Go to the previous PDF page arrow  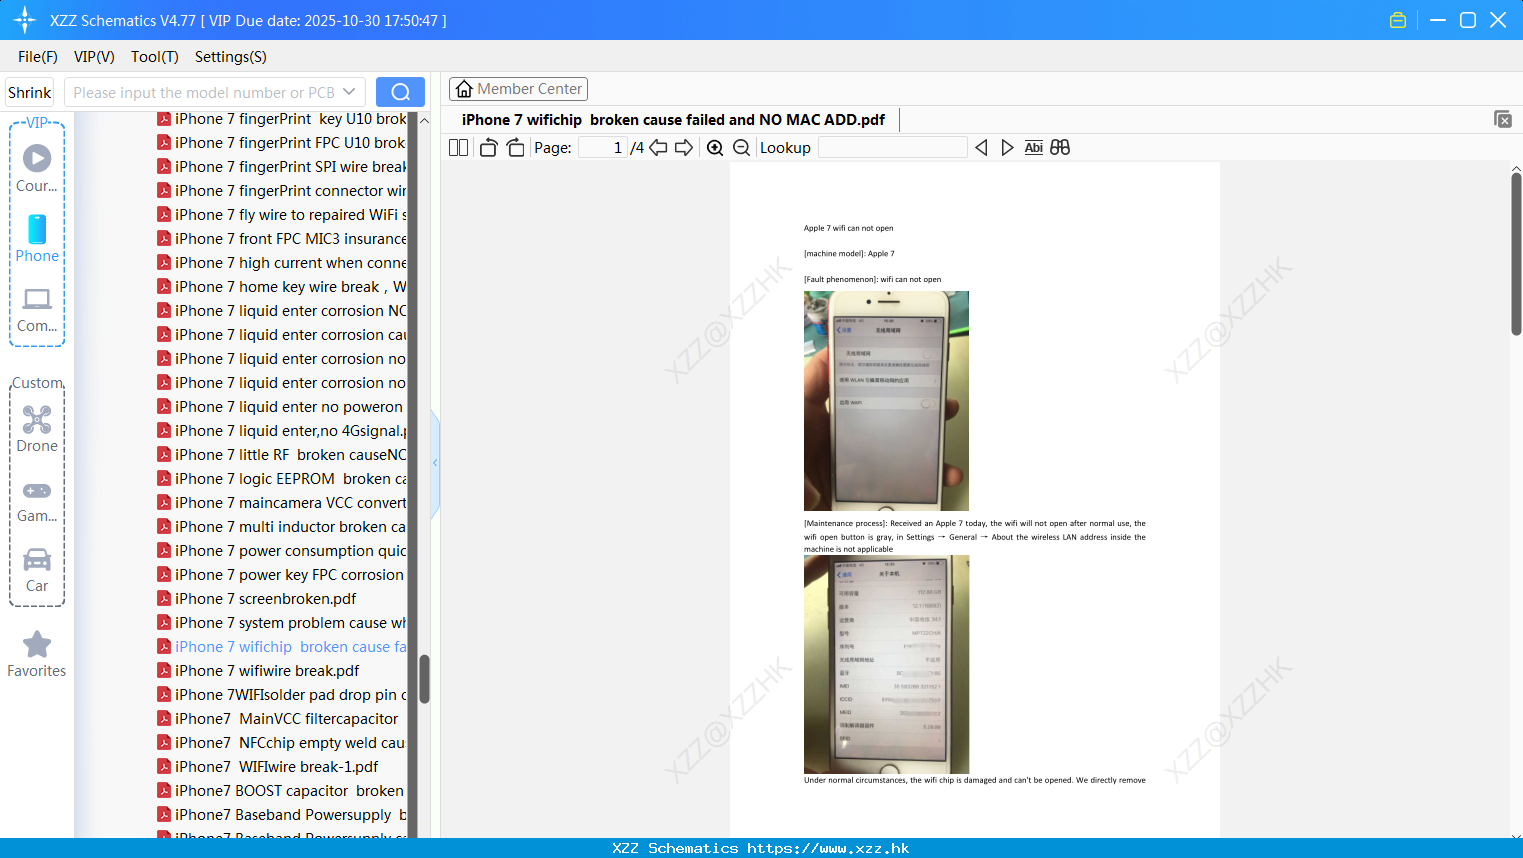[658, 148]
